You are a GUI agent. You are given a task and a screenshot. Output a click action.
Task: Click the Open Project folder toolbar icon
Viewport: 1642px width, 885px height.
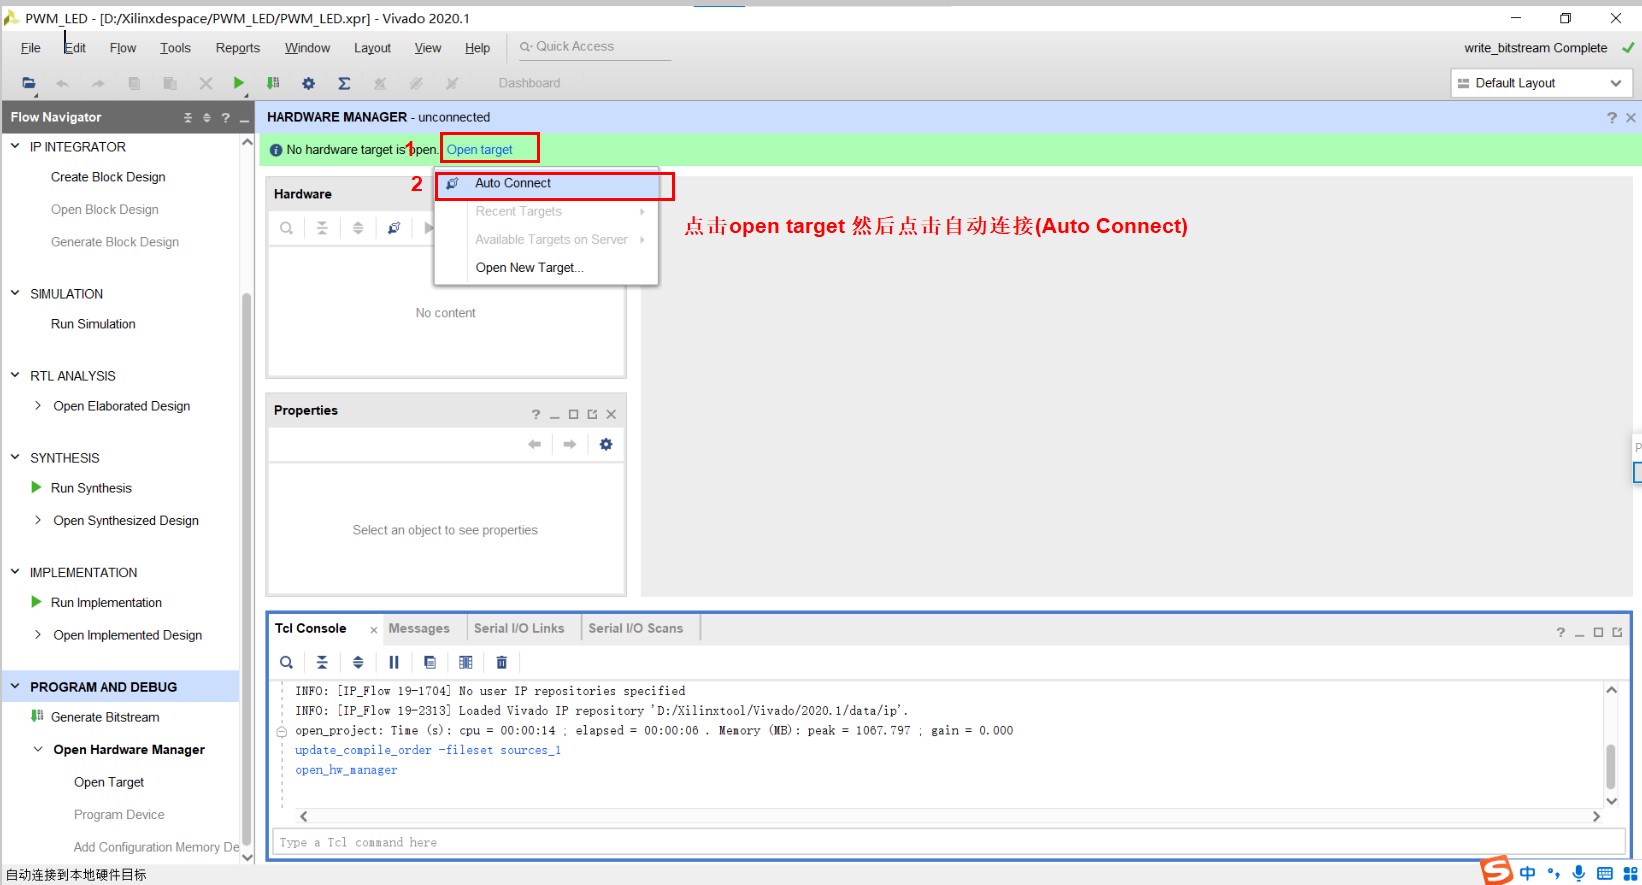click(28, 84)
